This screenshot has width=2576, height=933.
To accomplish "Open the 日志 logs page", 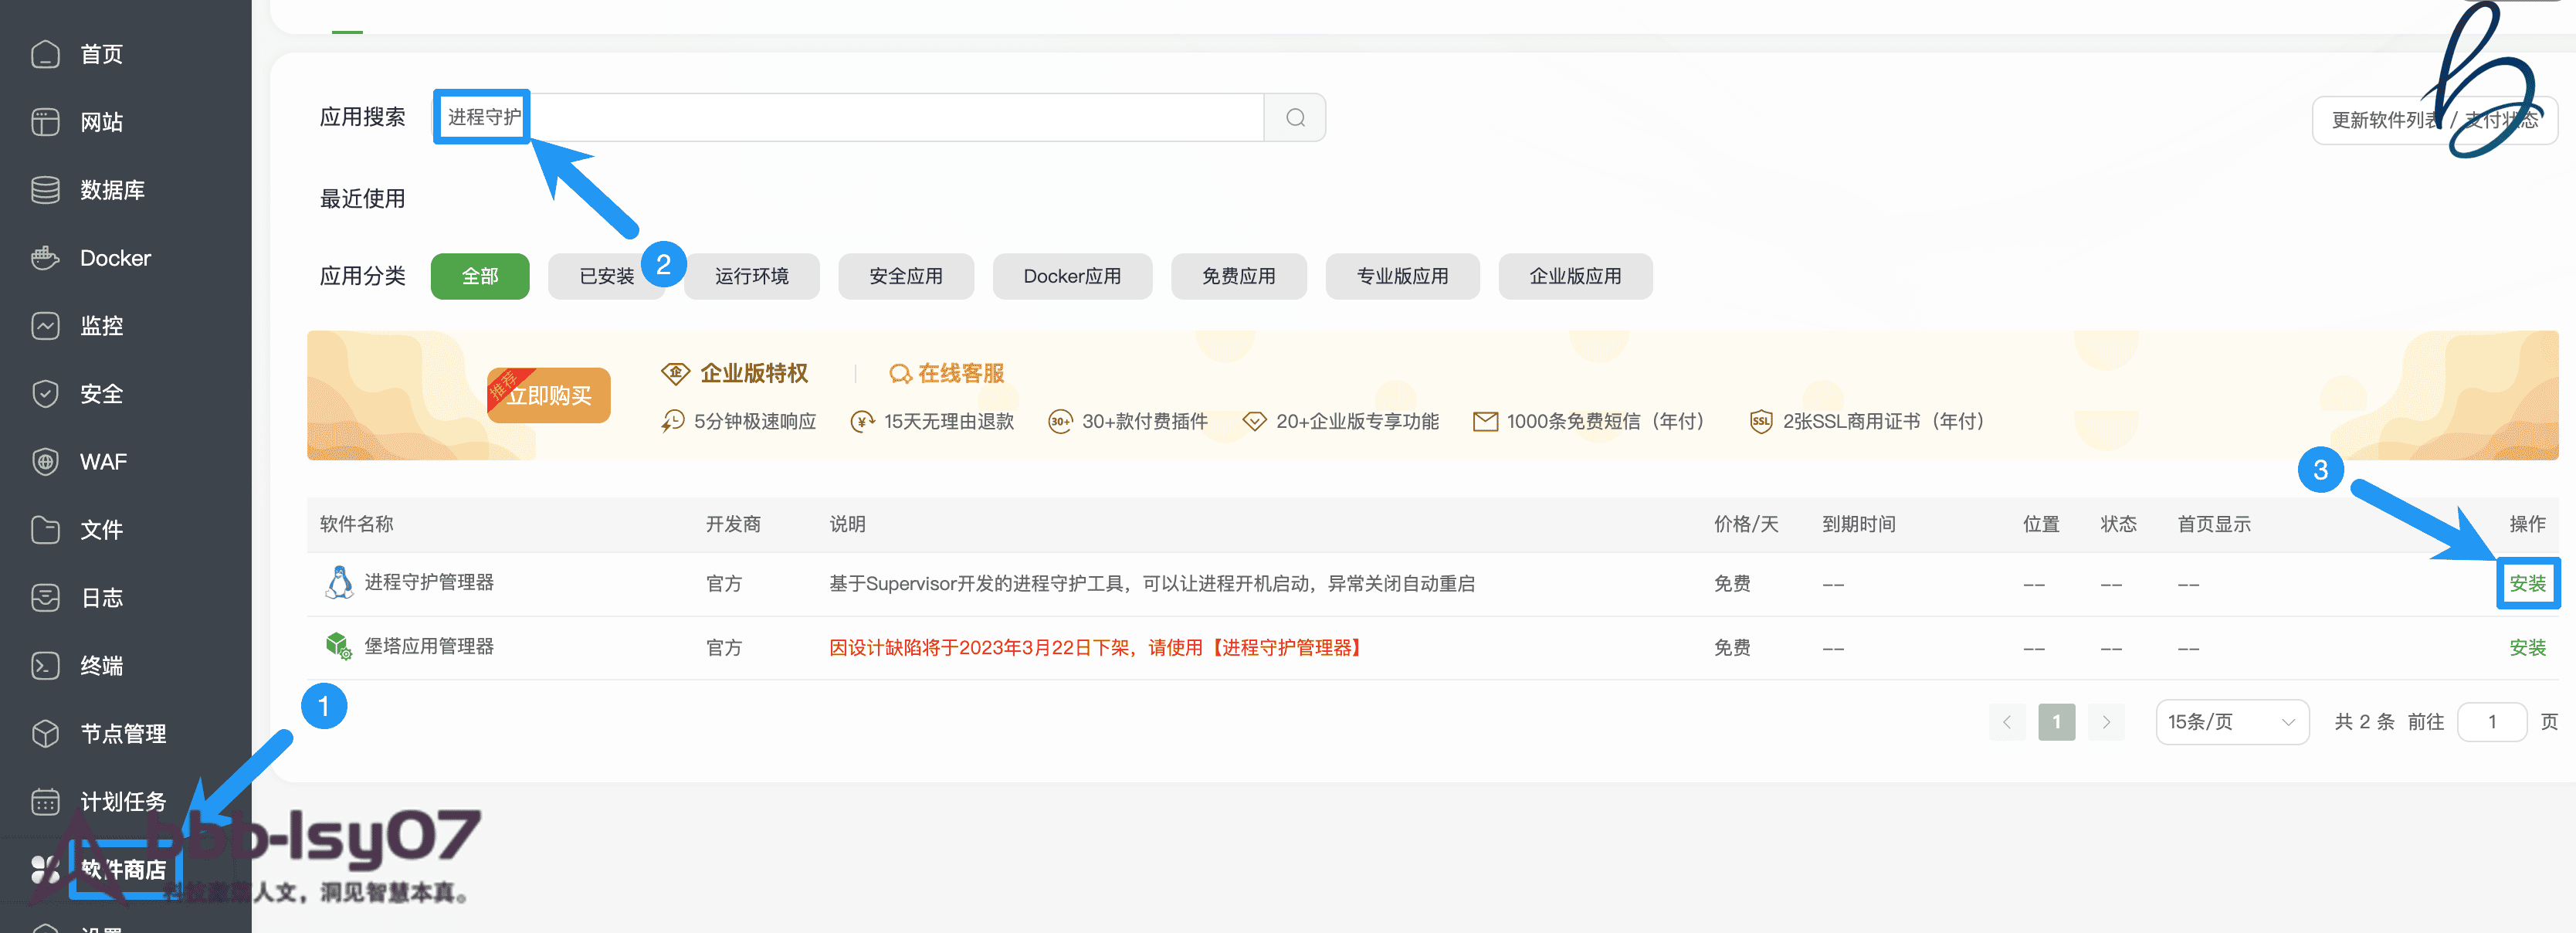I will 100,597.
